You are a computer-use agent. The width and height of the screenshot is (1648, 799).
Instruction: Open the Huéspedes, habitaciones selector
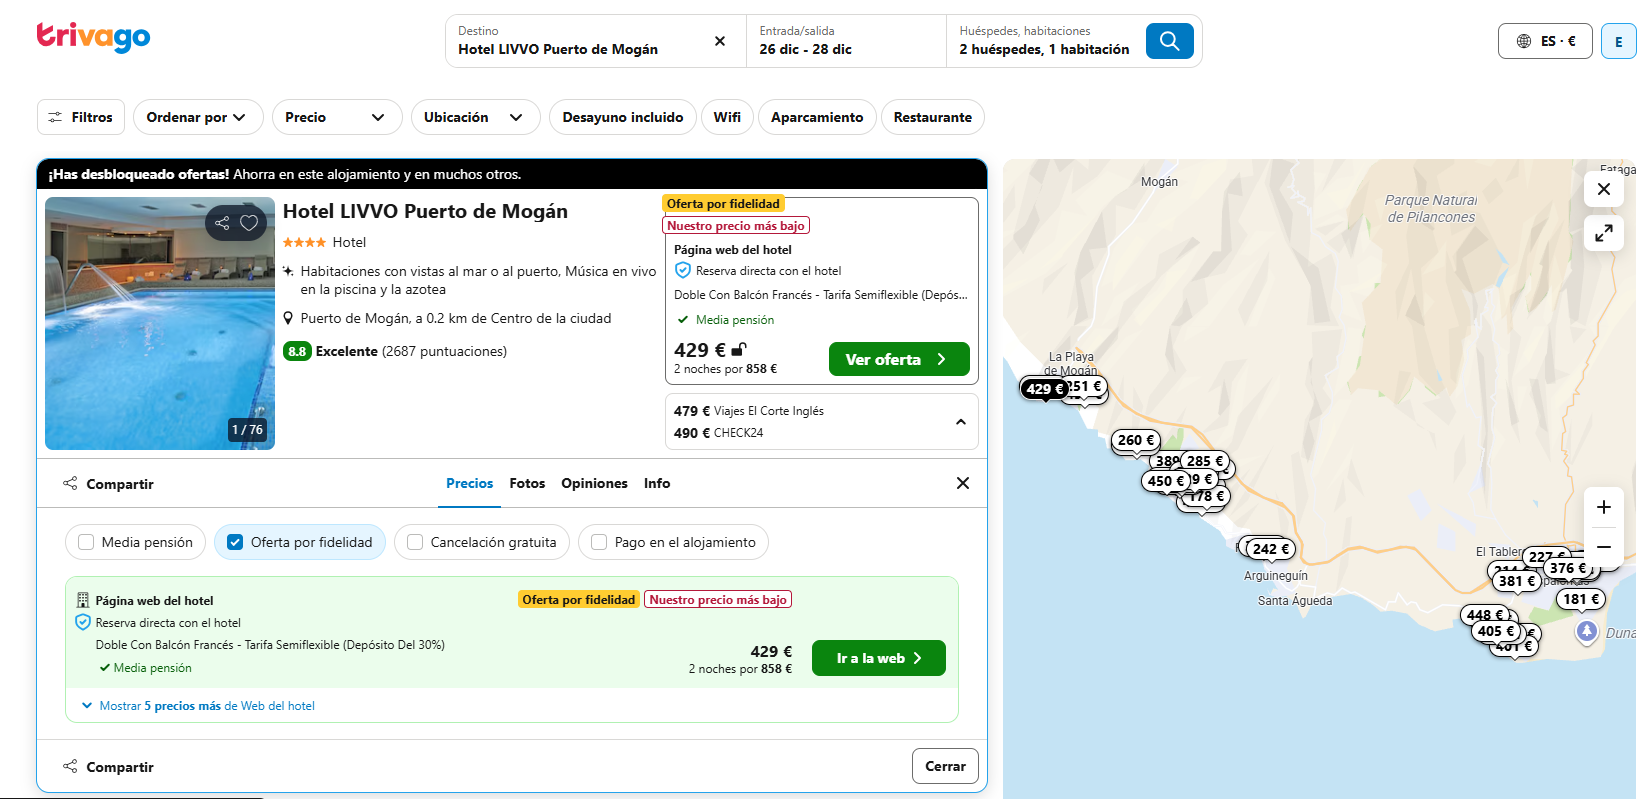click(x=1044, y=41)
